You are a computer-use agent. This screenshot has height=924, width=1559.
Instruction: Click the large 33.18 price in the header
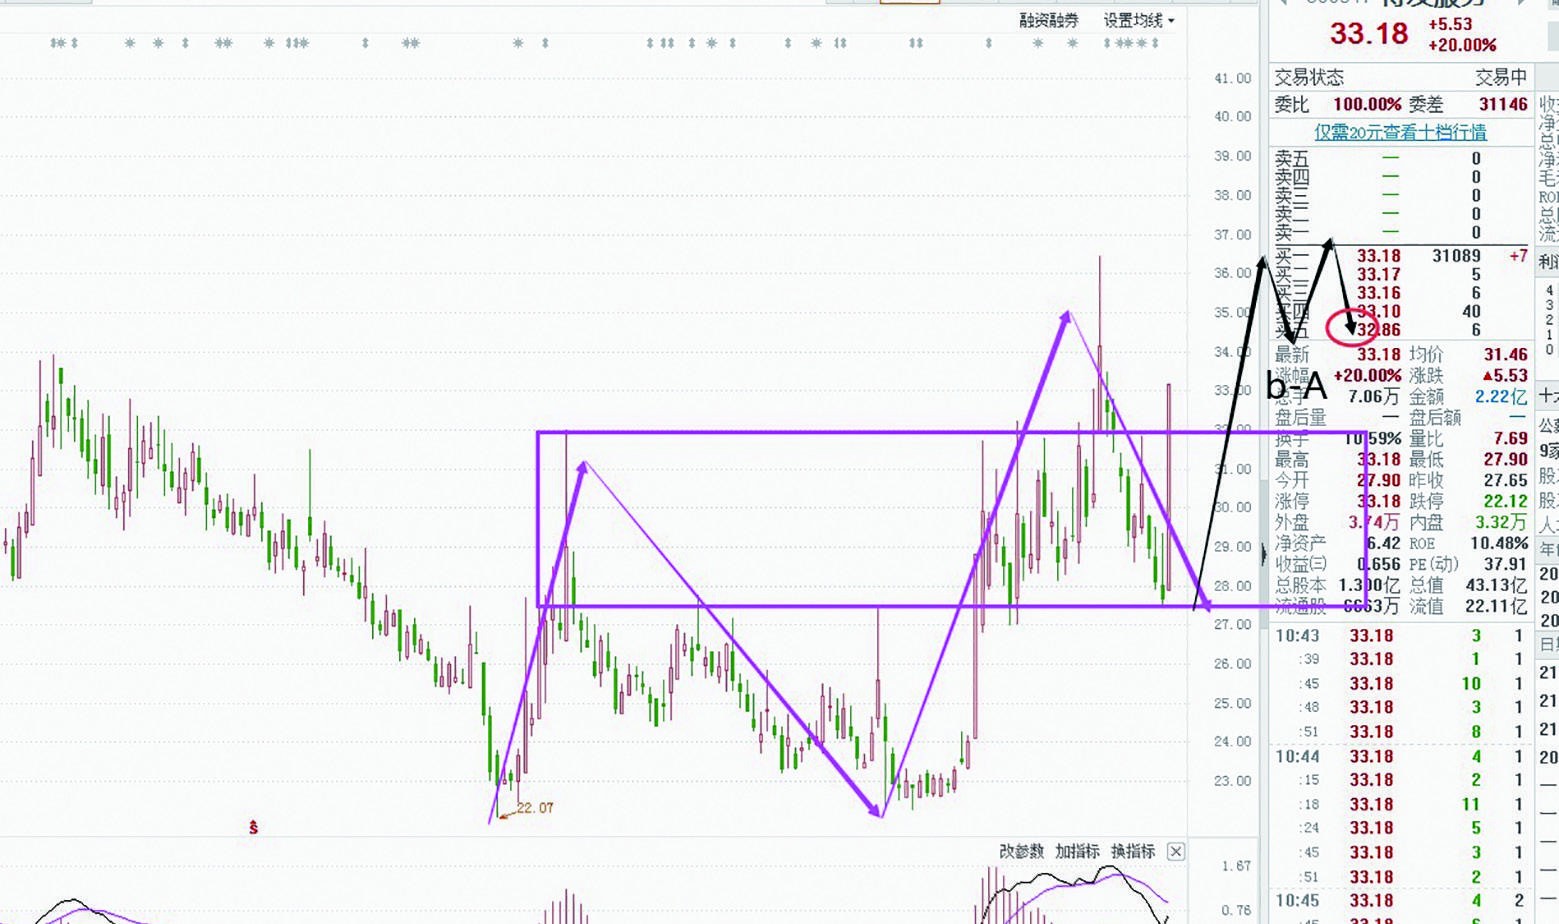1368,34
